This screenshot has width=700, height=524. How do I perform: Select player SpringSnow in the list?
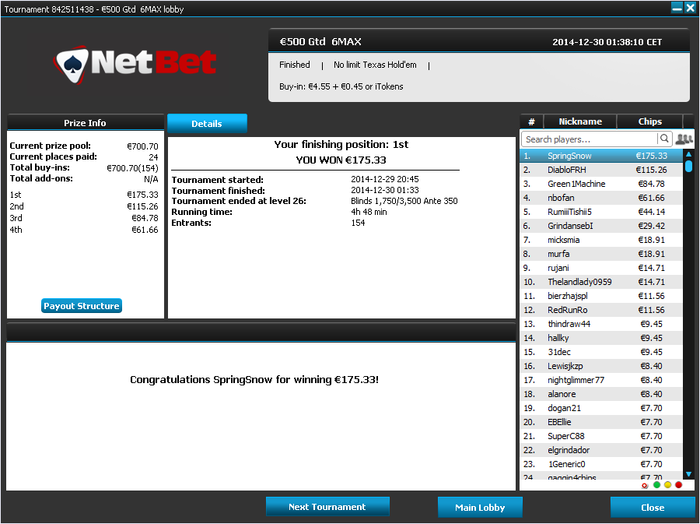coord(601,156)
